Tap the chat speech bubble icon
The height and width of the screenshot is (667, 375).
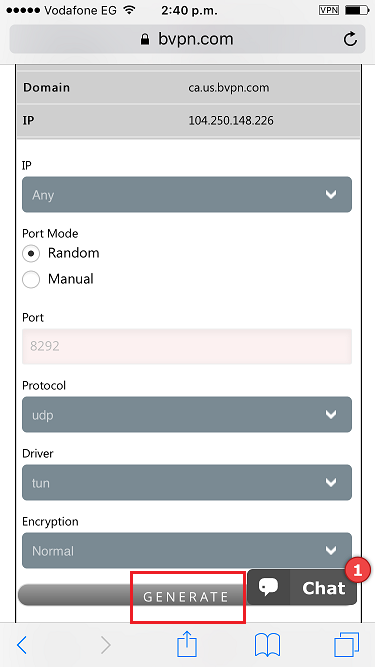[x=268, y=587]
